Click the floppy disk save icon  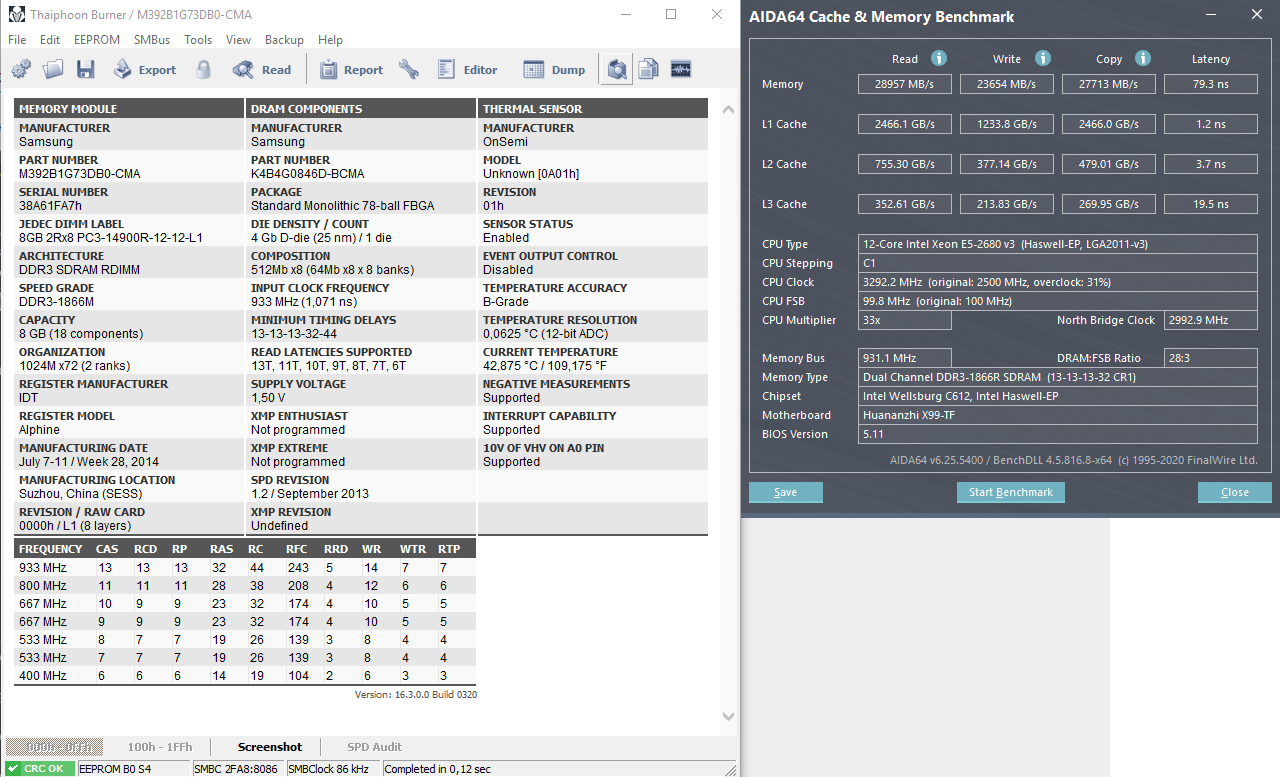[86, 70]
